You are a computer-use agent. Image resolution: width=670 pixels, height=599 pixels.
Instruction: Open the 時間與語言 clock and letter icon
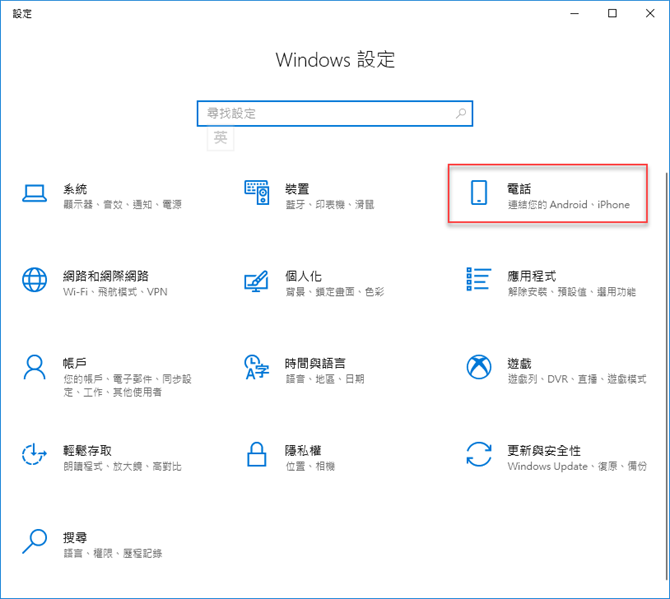click(x=256, y=367)
